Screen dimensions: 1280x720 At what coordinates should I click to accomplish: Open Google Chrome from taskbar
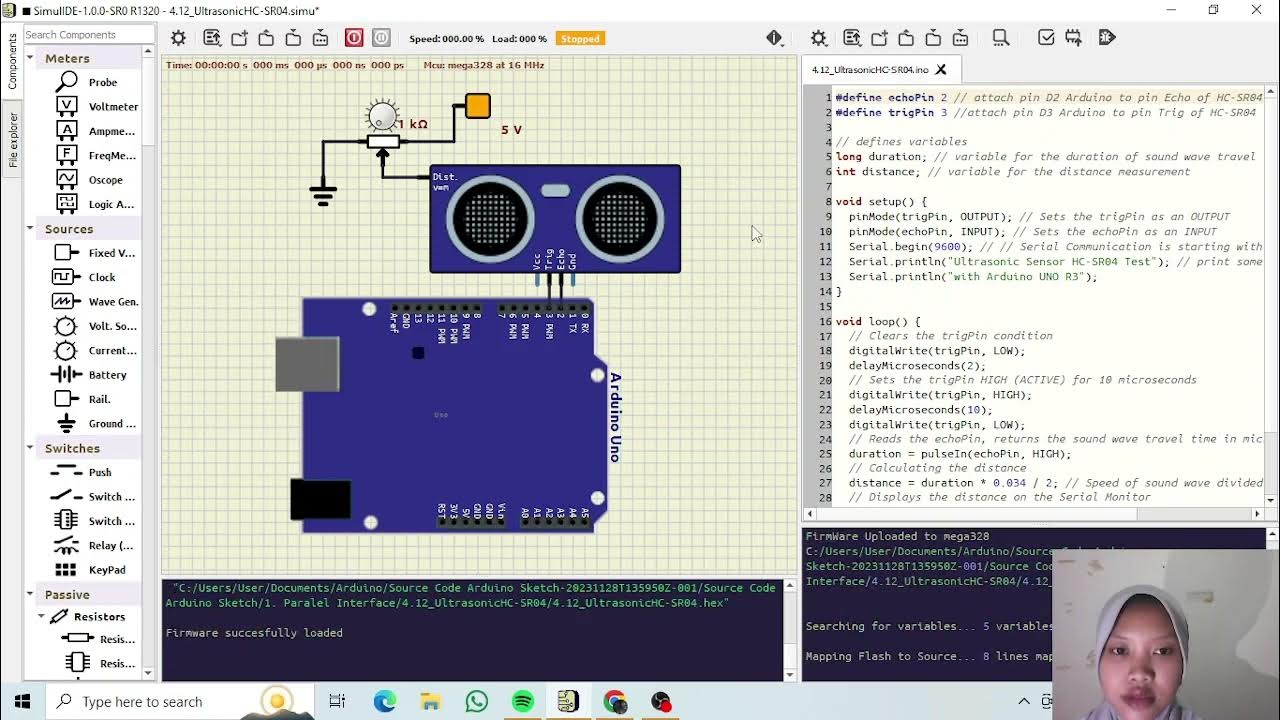tap(614, 701)
